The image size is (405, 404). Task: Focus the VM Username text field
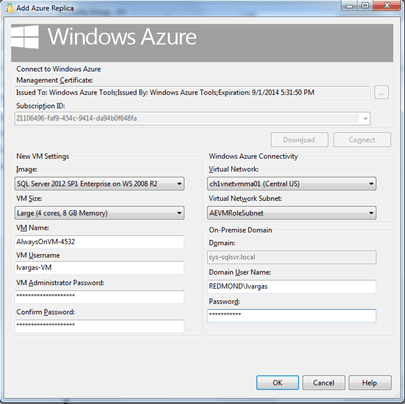(x=99, y=268)
